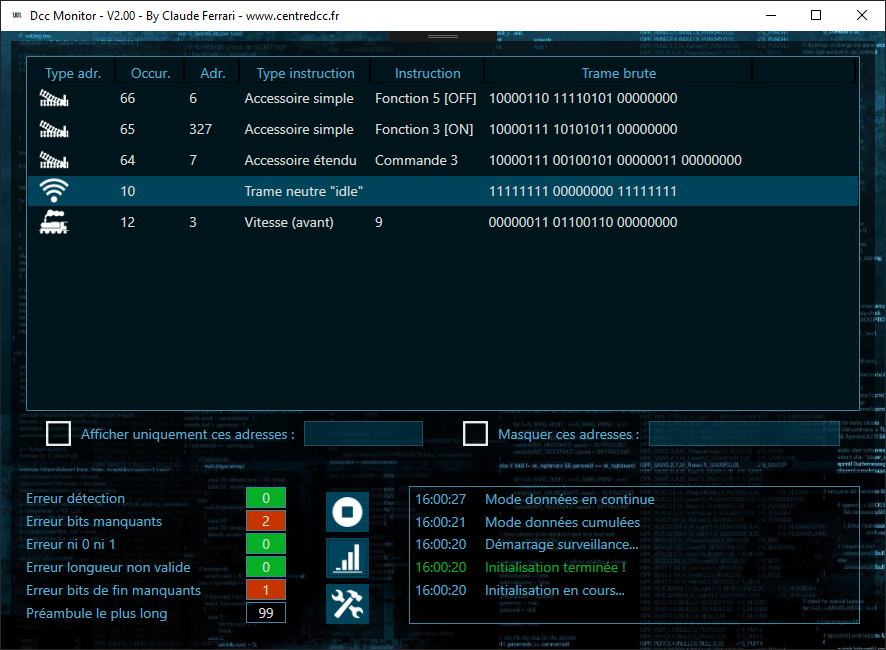Select the 'Vitesse (avant)' instruction type cell

(x=289, y=223)
